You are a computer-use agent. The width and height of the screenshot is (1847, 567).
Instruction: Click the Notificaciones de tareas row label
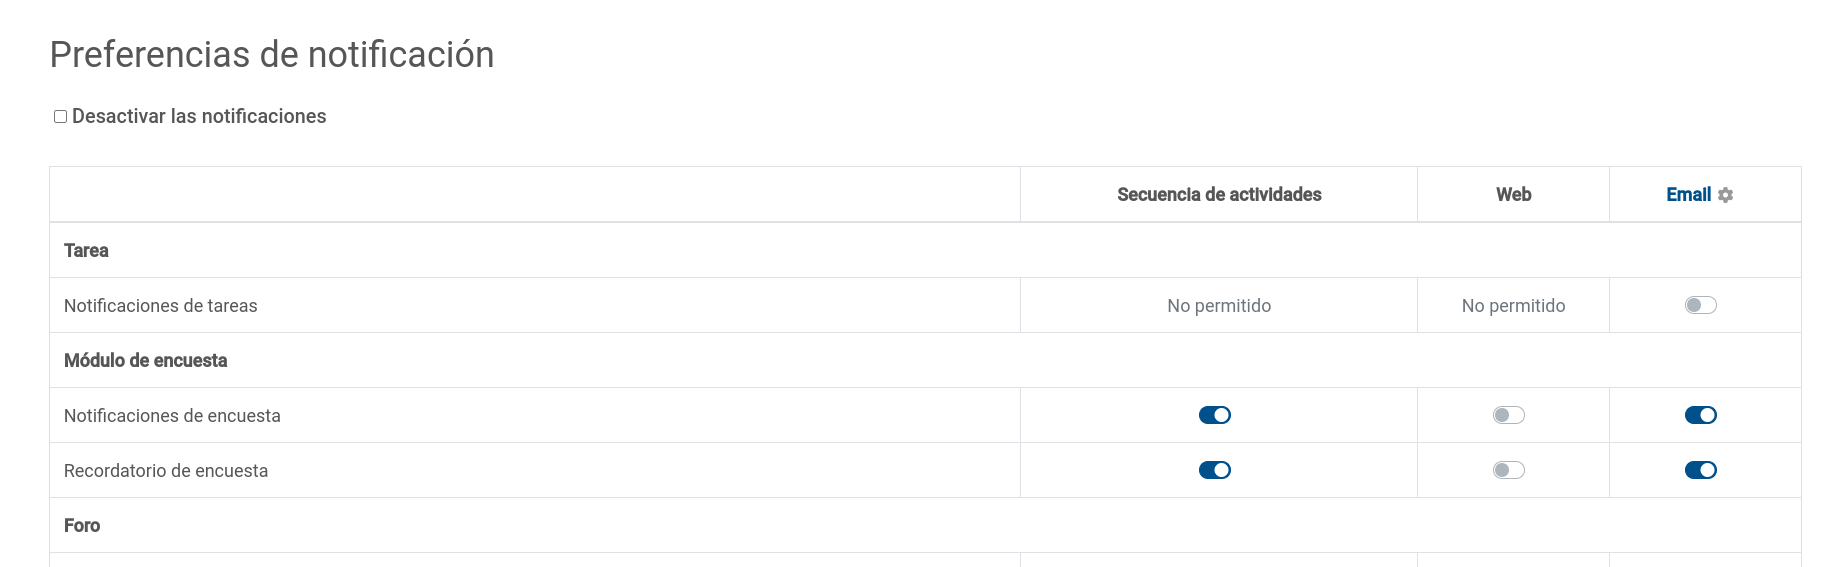161,306
